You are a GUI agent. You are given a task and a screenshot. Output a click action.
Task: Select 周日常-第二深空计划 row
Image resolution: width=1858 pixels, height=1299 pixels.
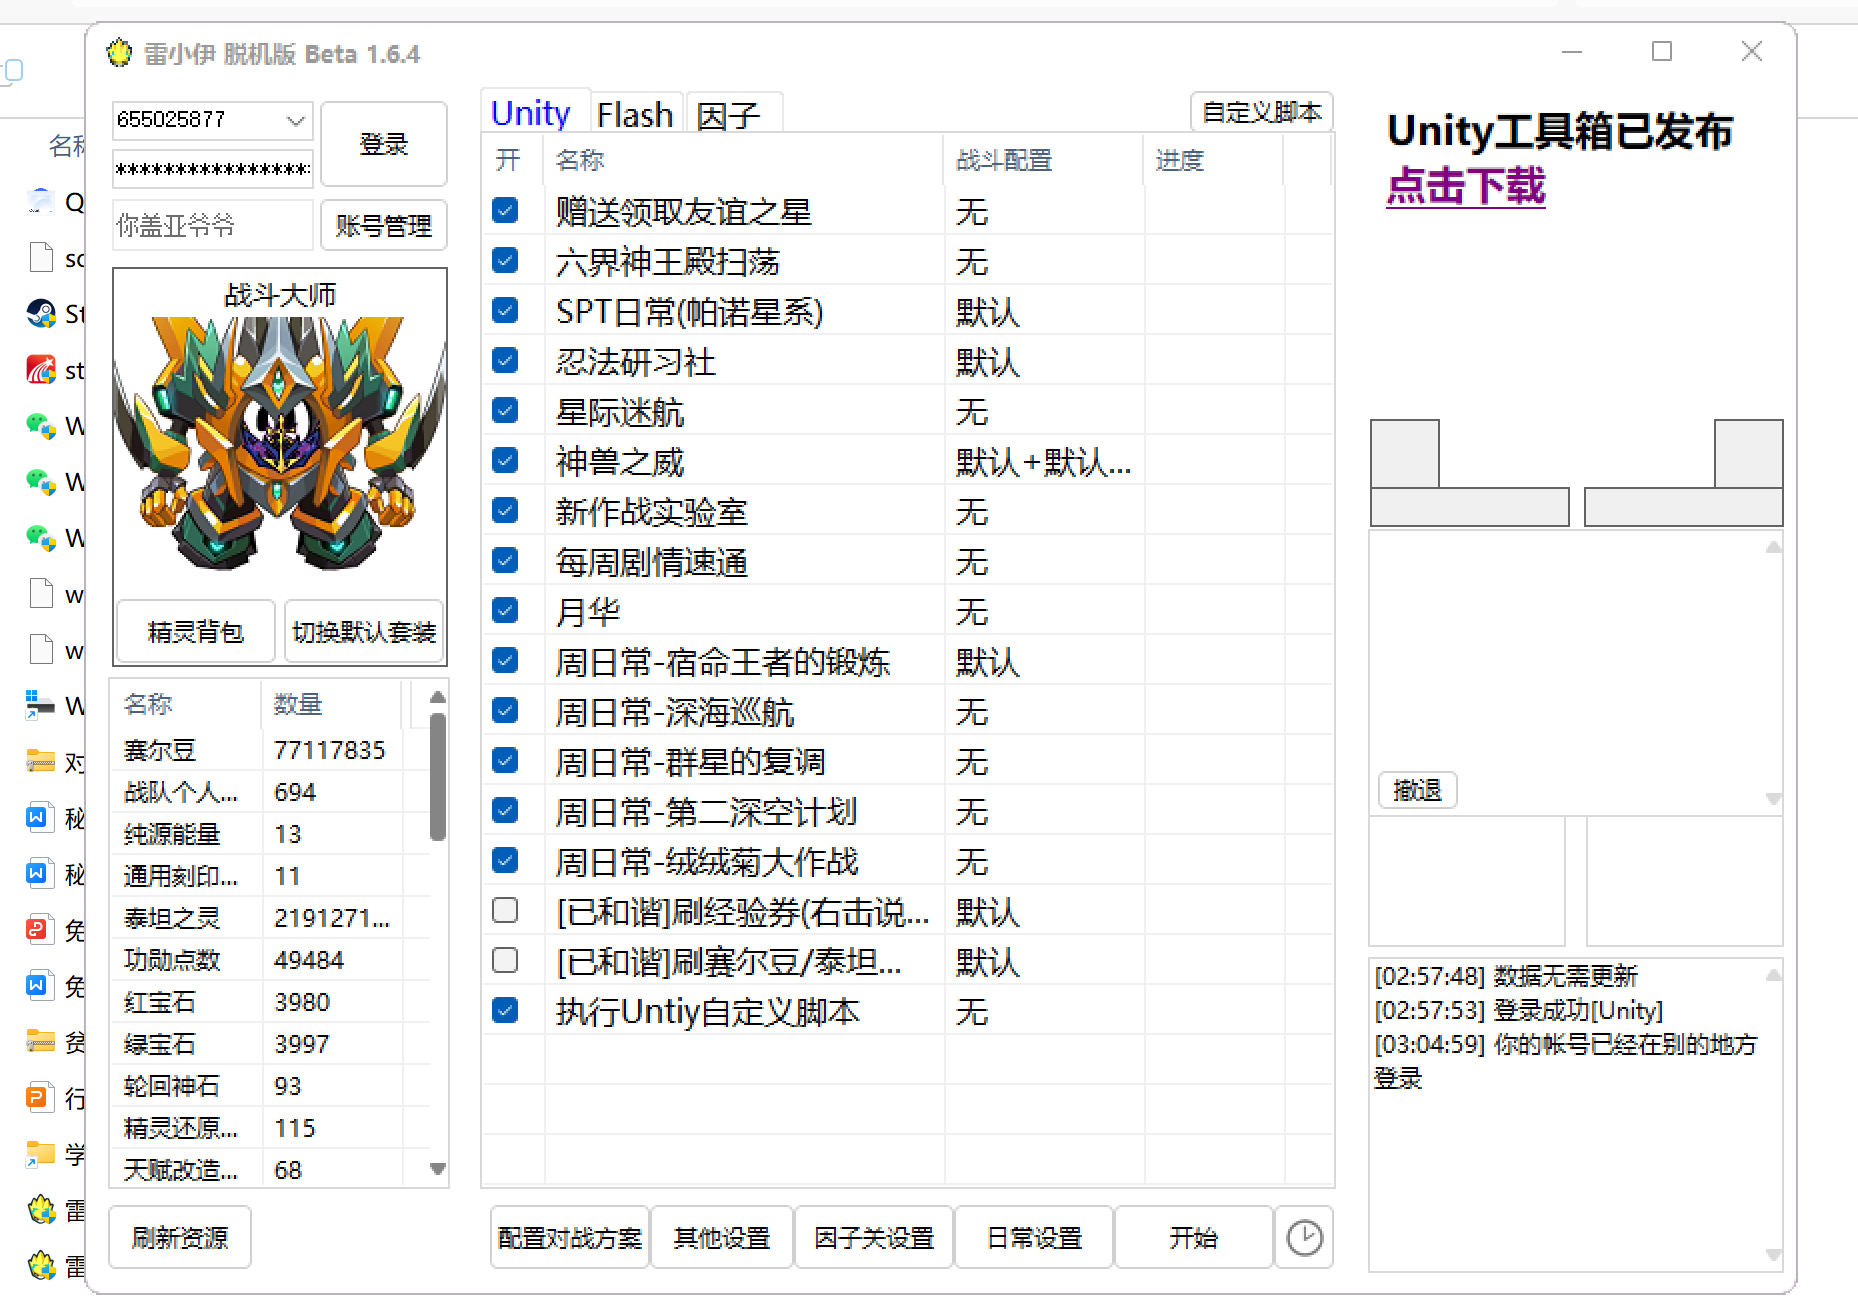[908, 811]
